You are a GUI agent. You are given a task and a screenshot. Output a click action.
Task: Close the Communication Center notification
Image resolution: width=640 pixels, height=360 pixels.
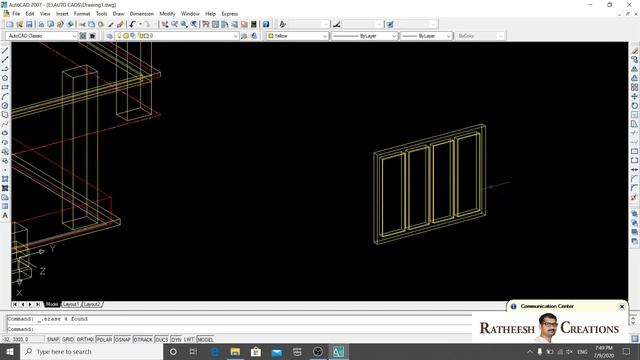click(622, 307)
